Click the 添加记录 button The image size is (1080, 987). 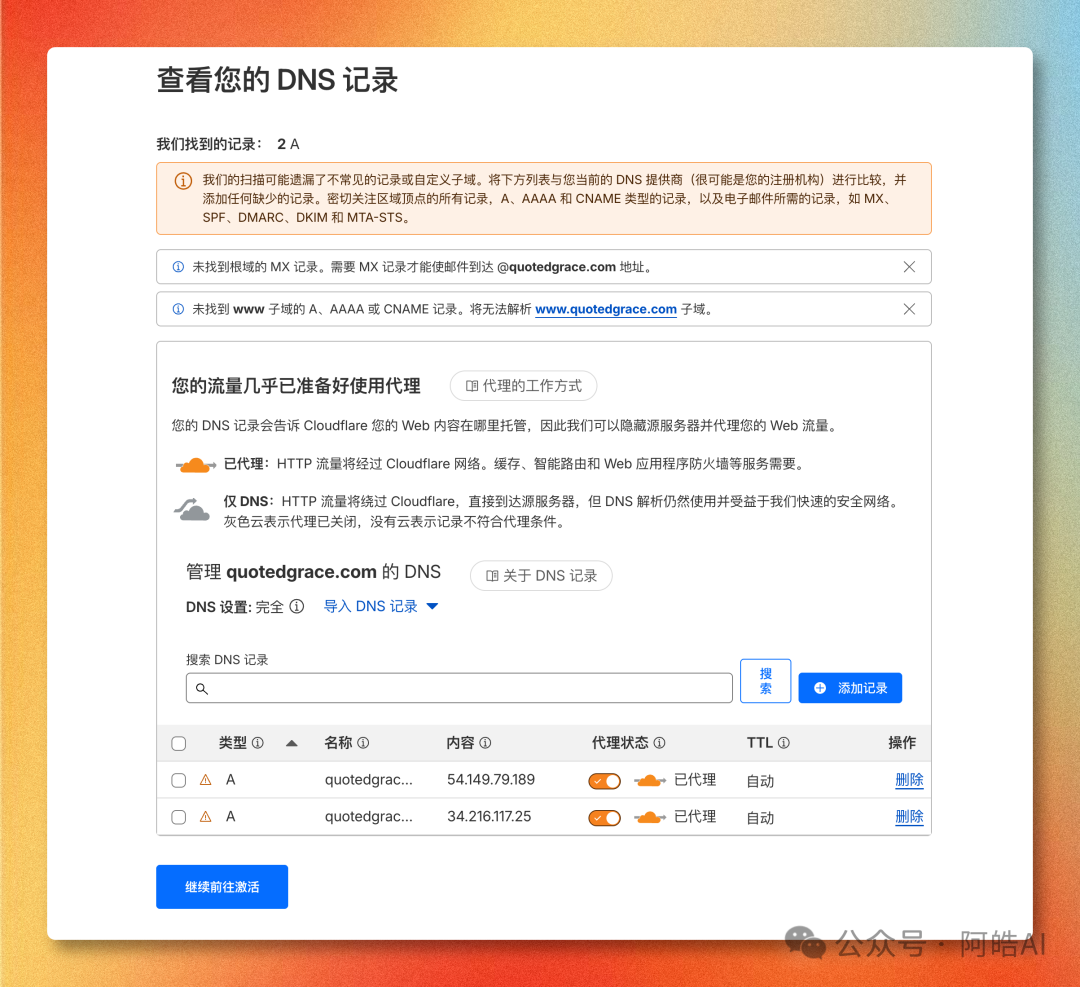click(x=850, y=688)
